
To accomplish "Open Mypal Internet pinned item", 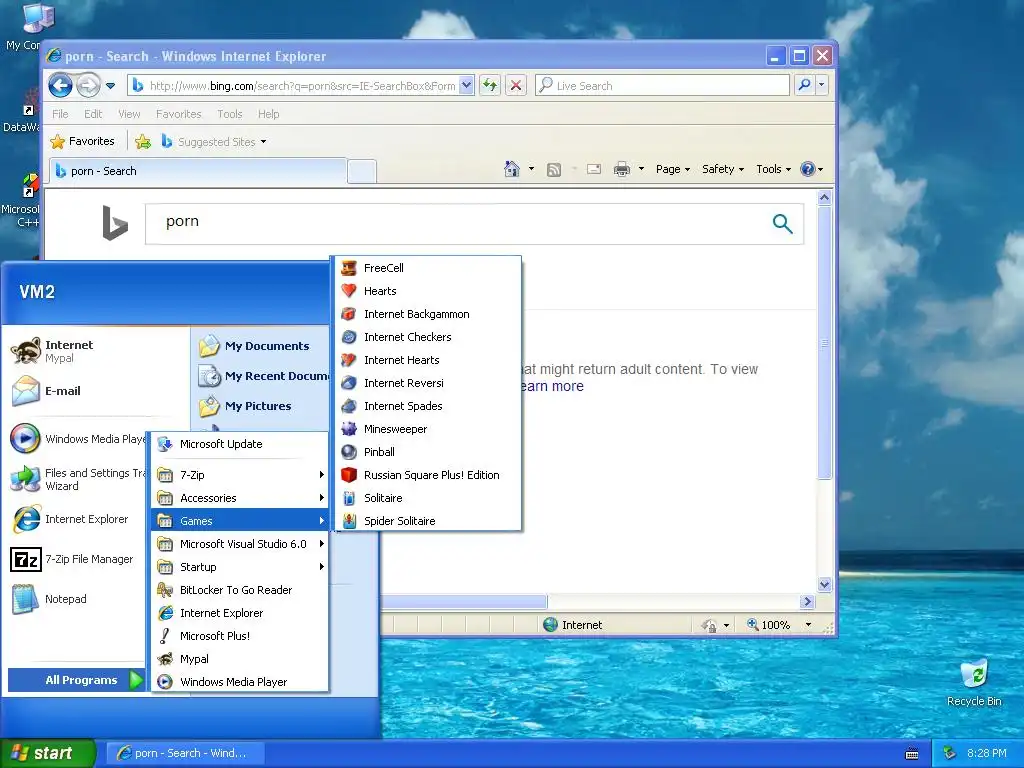I will pyautogui.click(x=96, y=351).
